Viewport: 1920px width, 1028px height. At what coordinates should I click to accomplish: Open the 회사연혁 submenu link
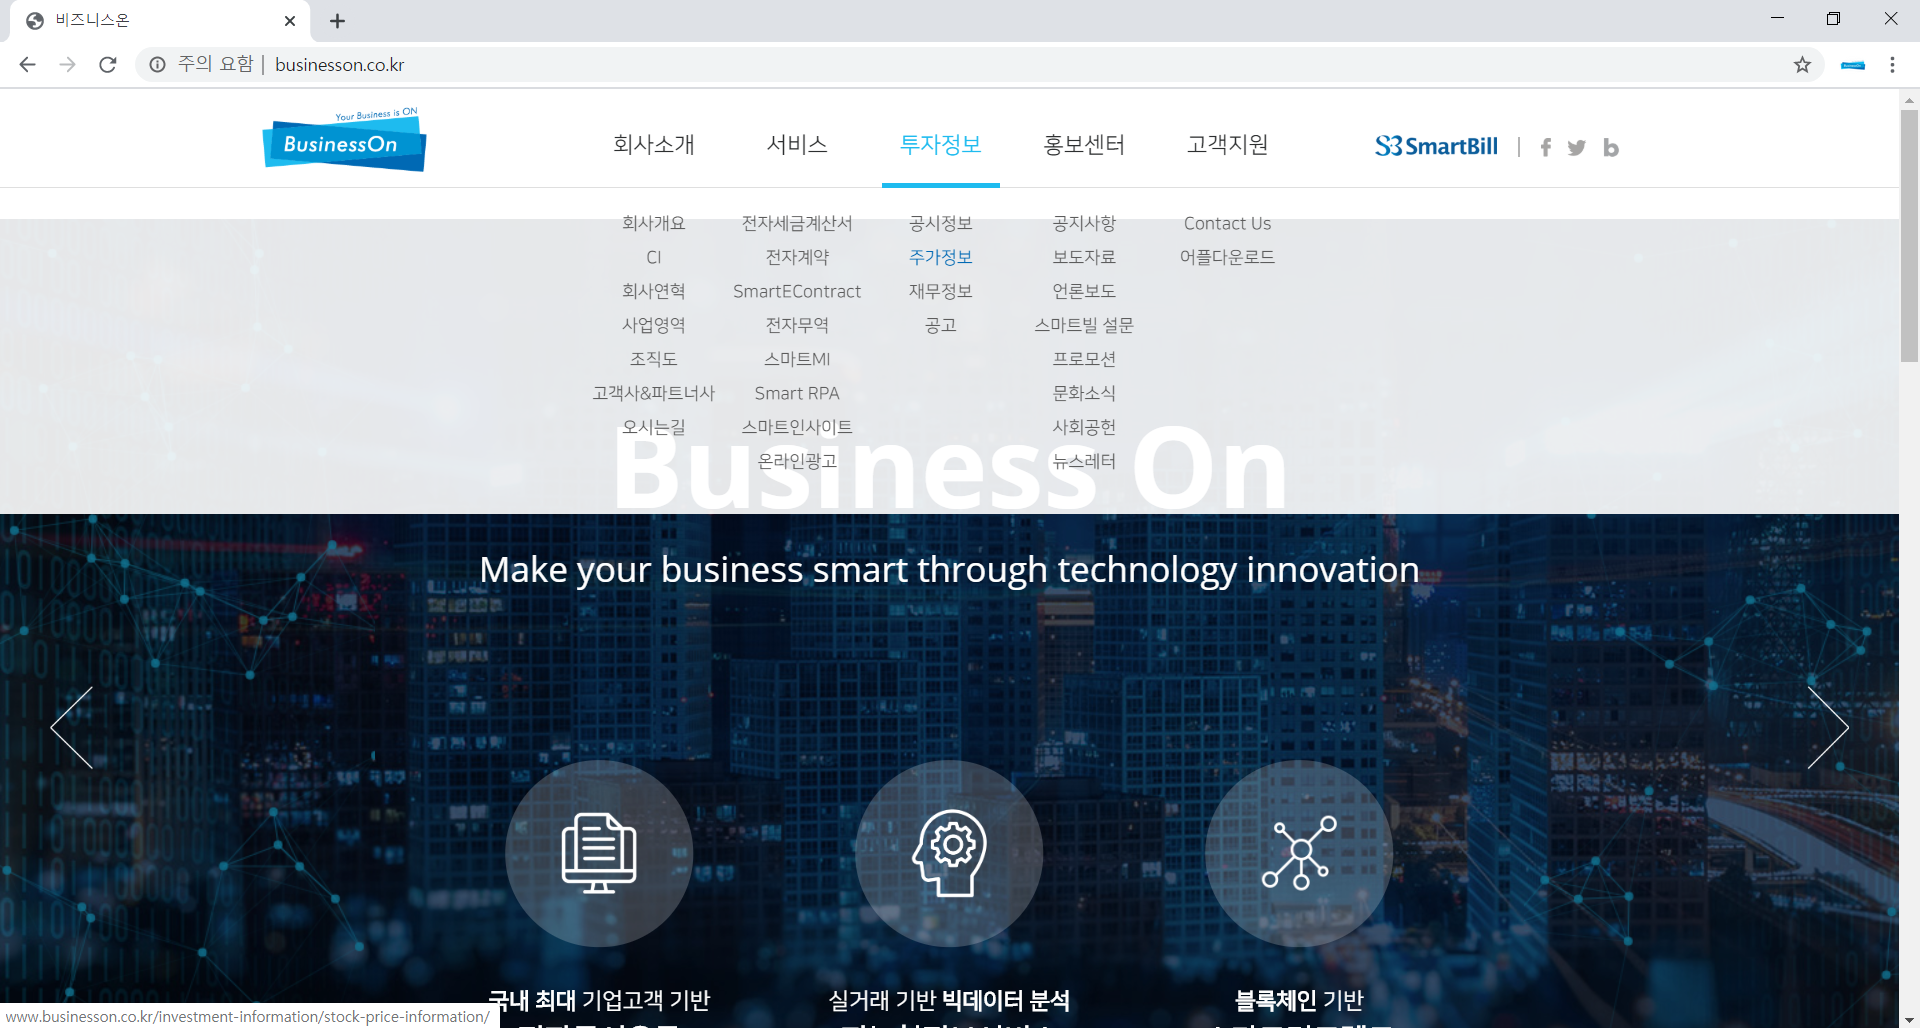(x=654, y=291)
